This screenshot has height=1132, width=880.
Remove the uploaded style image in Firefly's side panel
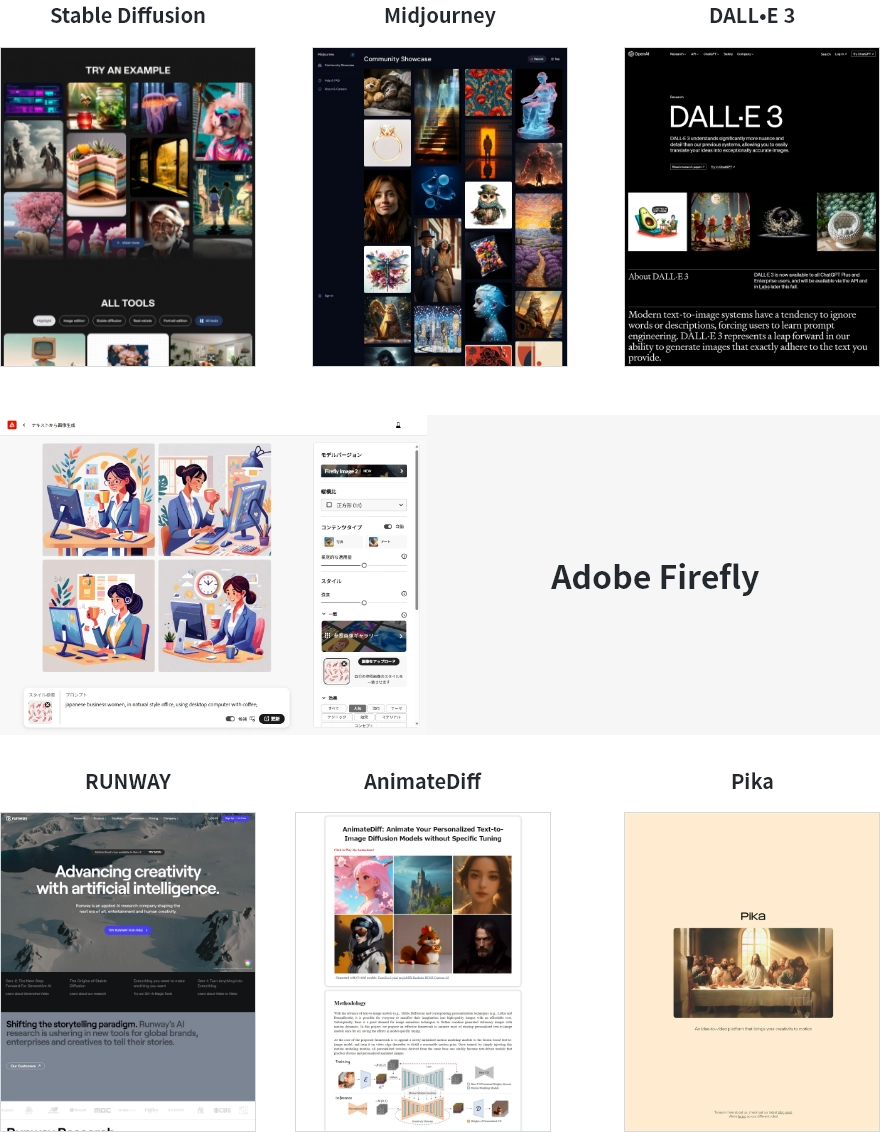tap(344, 663)
